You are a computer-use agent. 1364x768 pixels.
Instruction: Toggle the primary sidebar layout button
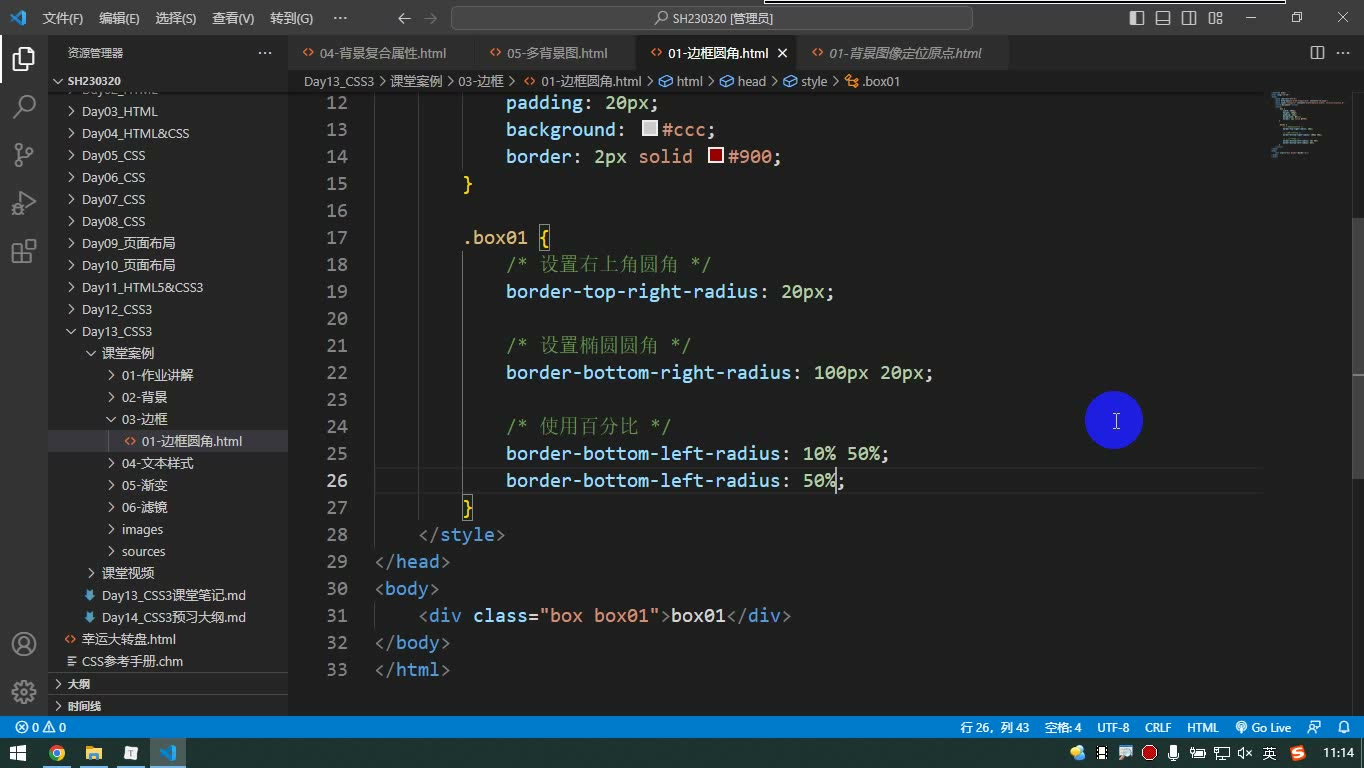coord(1137,18)
